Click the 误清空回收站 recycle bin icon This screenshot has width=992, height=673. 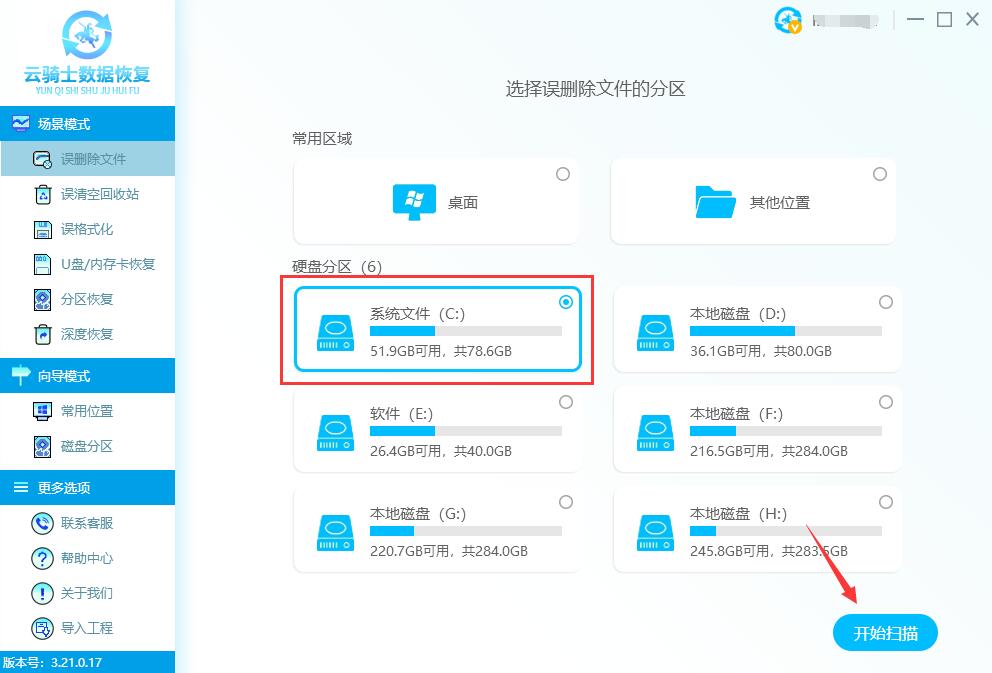[x=42, y=194]
